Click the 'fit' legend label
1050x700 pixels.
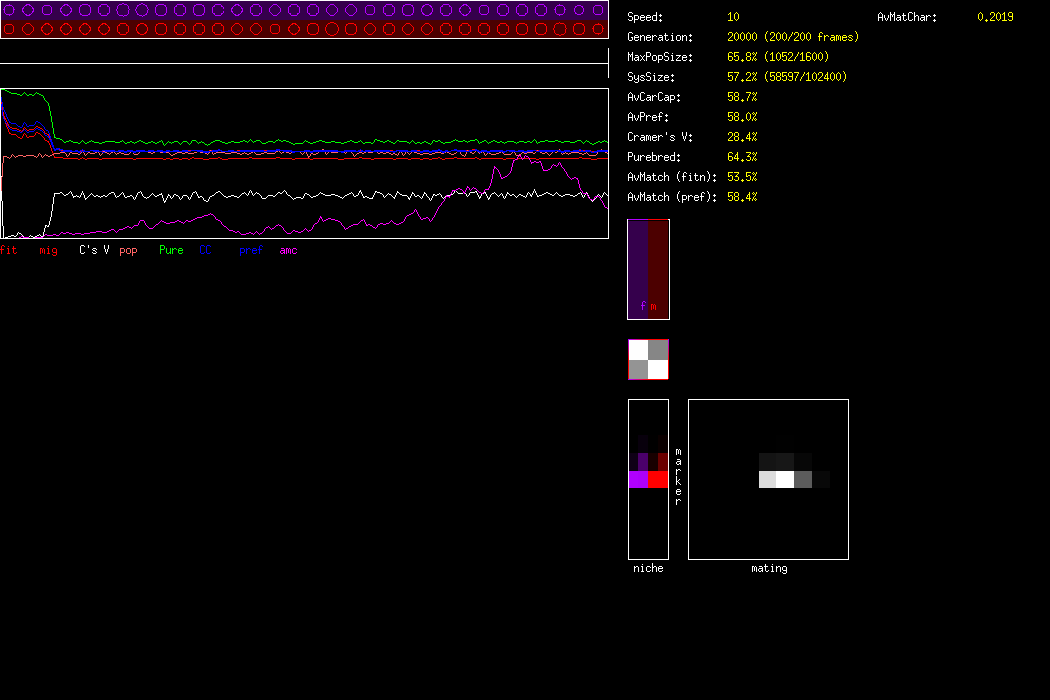coord(9,250)
